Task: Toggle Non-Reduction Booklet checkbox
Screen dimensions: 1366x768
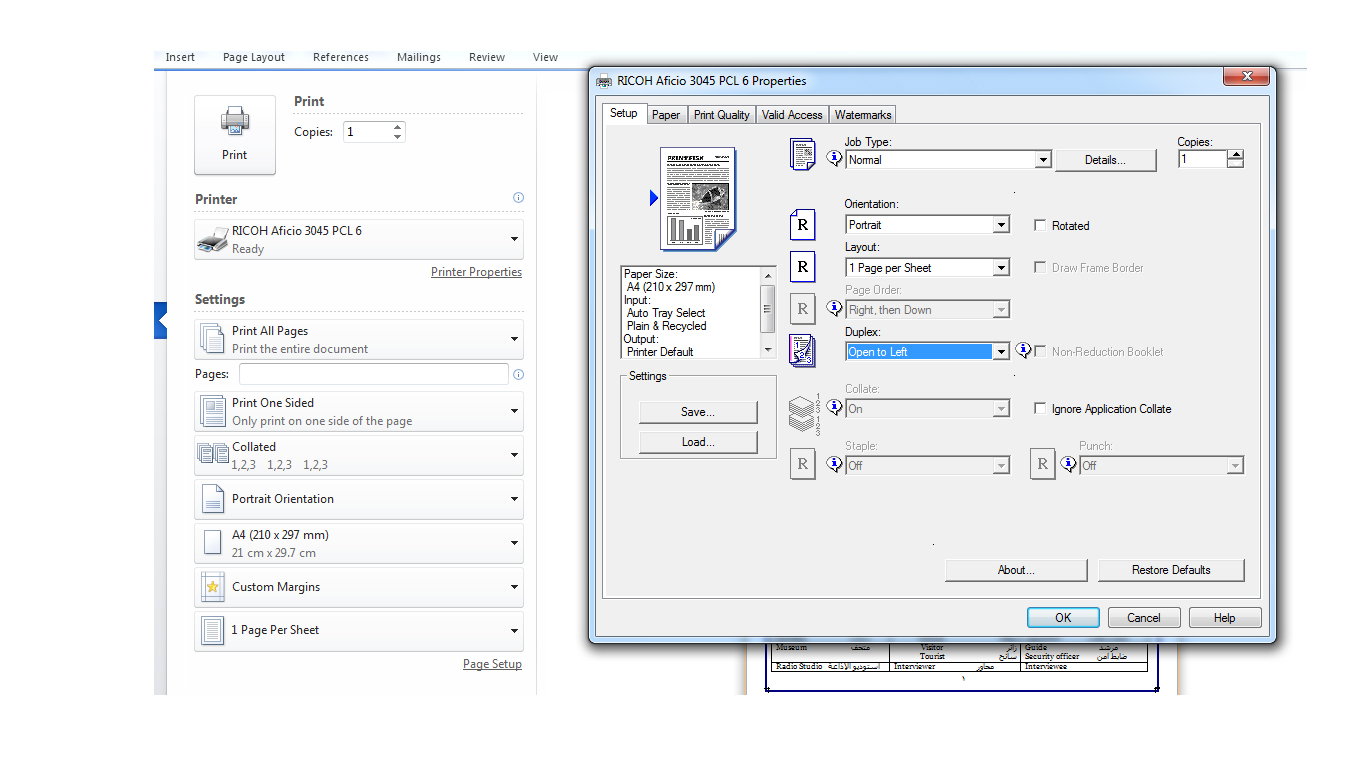Action: pos(1040,351)
